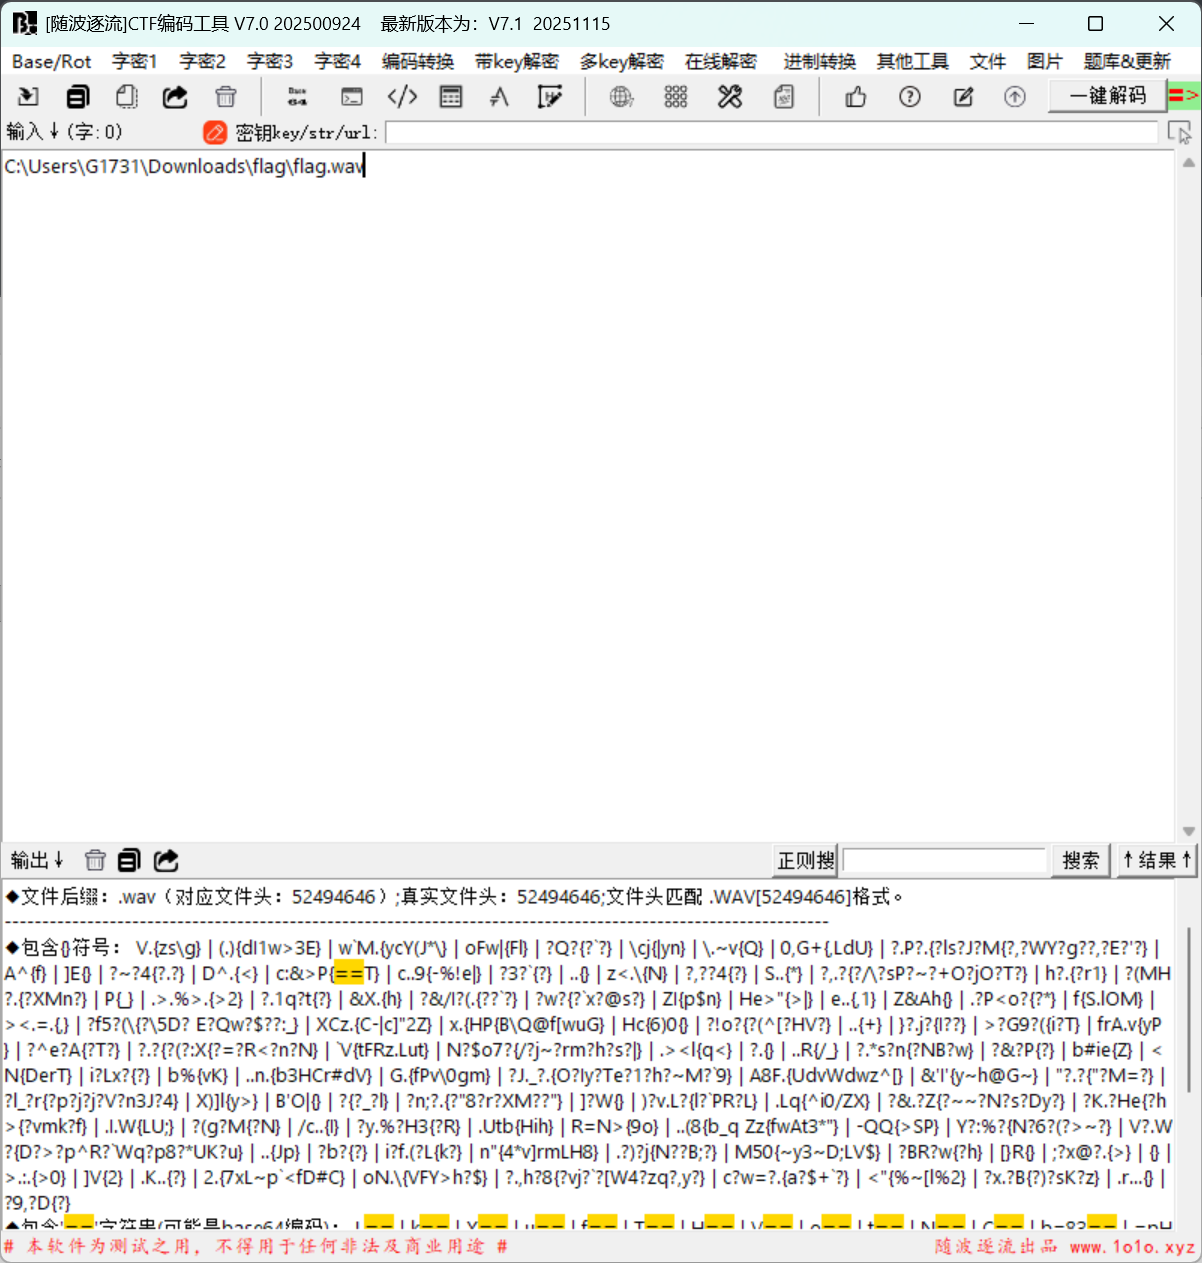Viewport: 1202px width, 1263px height.
Task: Open the Base/Rot menu
Action: [x=51, y=61]
